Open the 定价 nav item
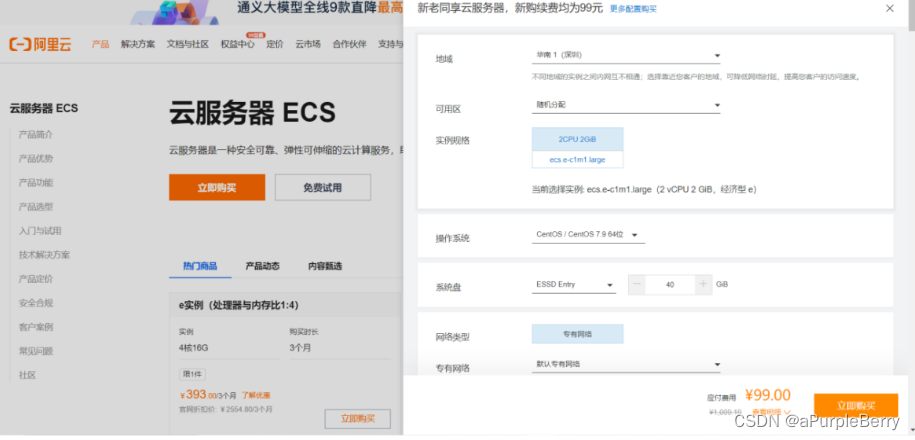Image resolution: width=915 pixels, height=440 pixels. coord(275,44)
